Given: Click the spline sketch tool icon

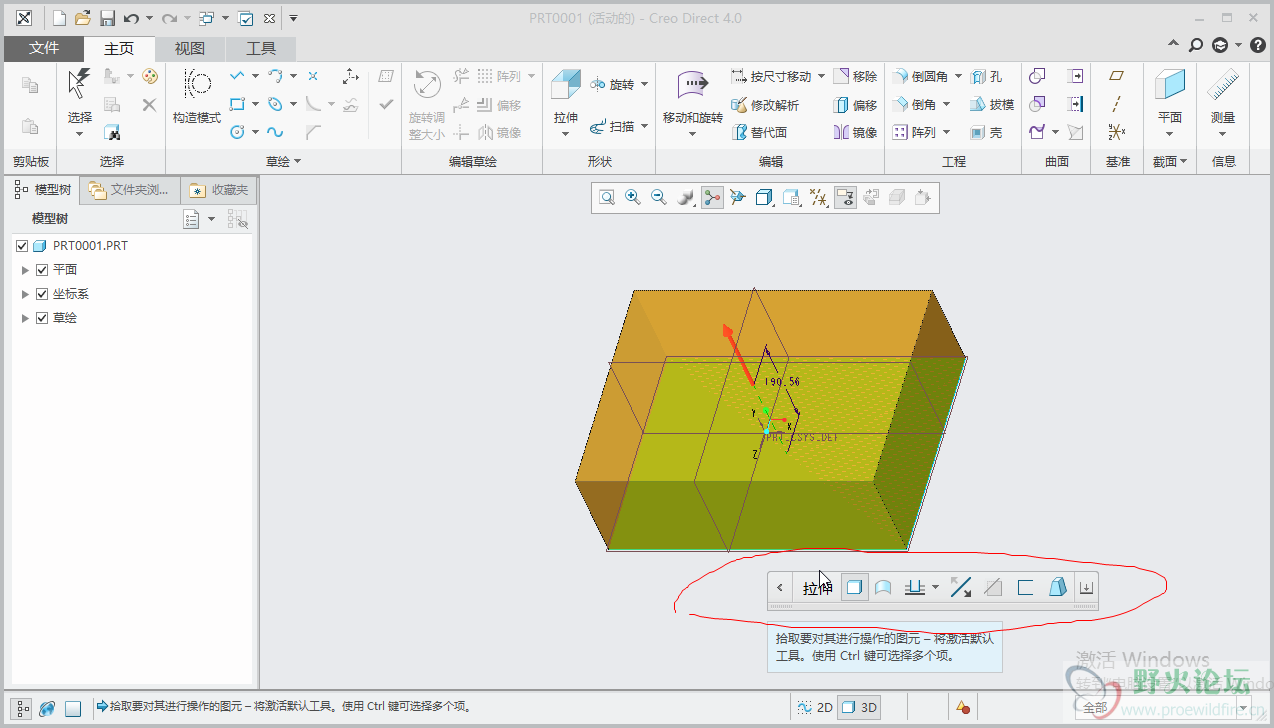Looking at the screenshot, I should (275, 132).
